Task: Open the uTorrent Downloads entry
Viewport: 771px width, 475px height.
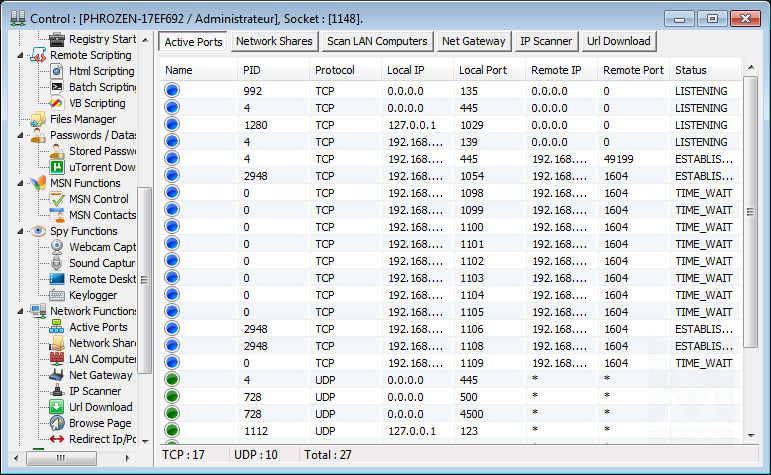Action: coord(101,167)
